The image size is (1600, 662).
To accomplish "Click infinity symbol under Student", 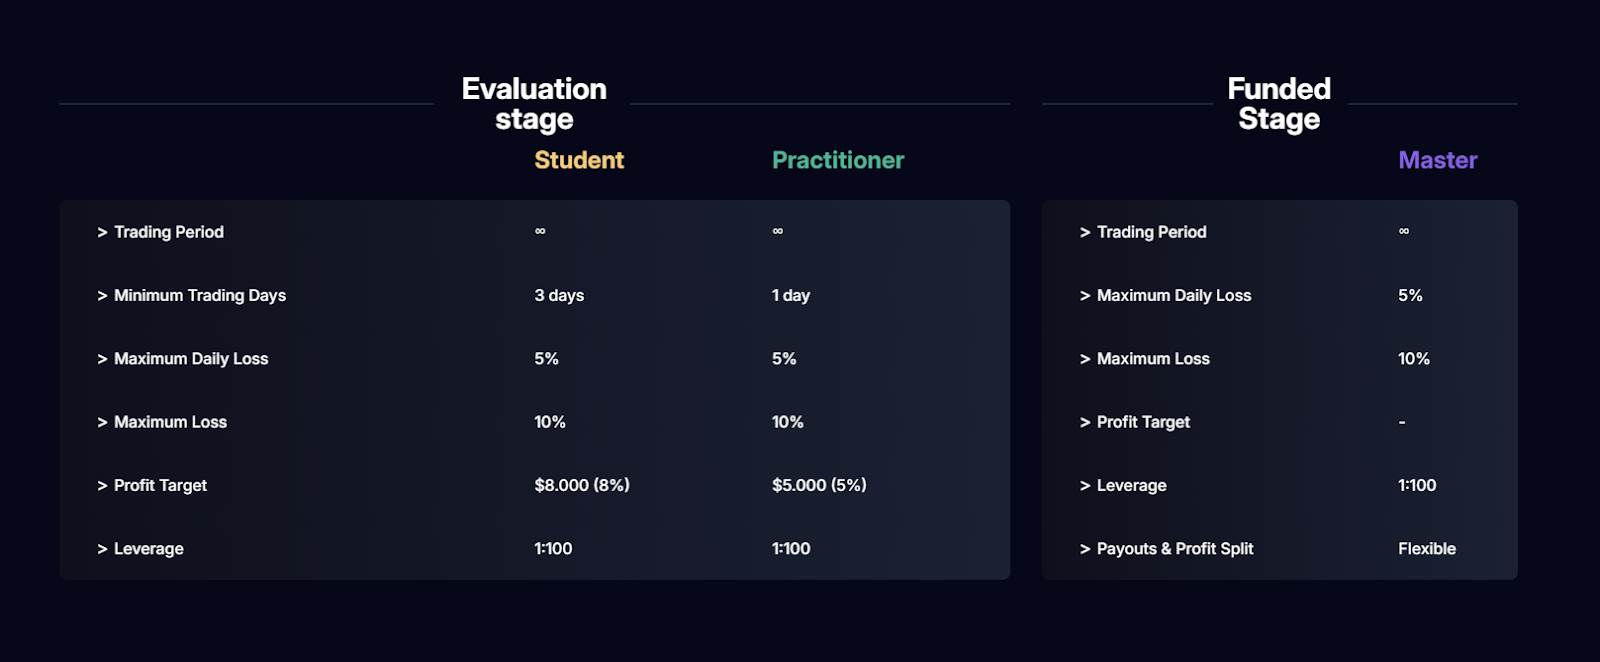I will pyautogui.click(x=540, y=231).
